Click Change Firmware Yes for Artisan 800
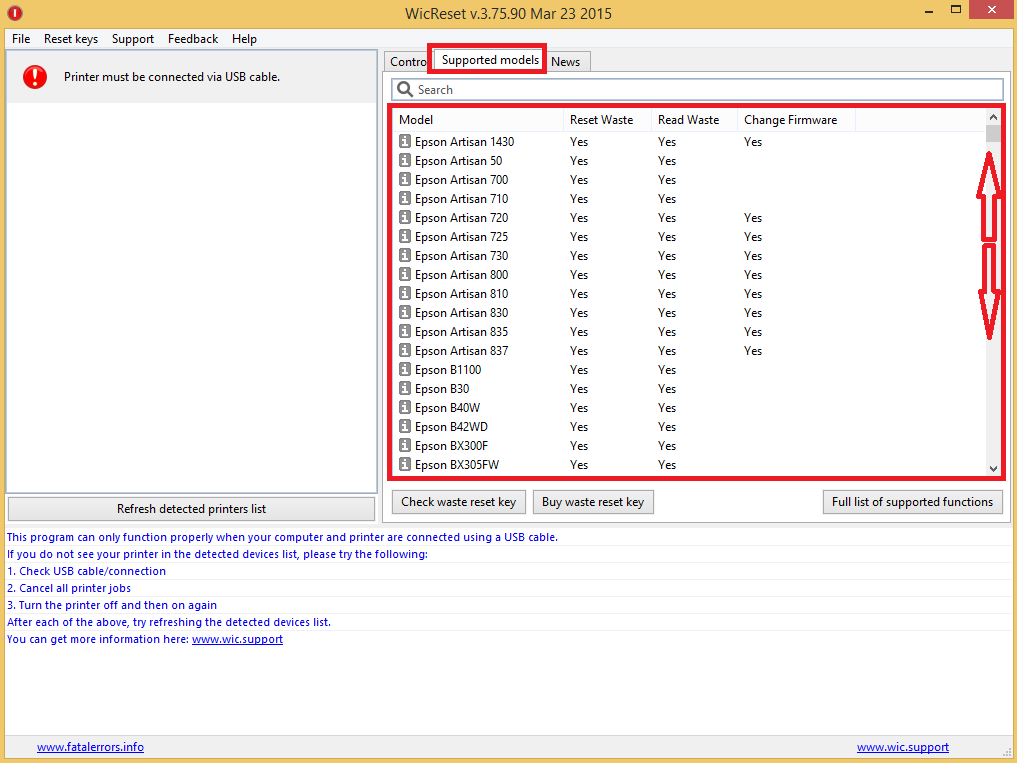 click(753, 274)
